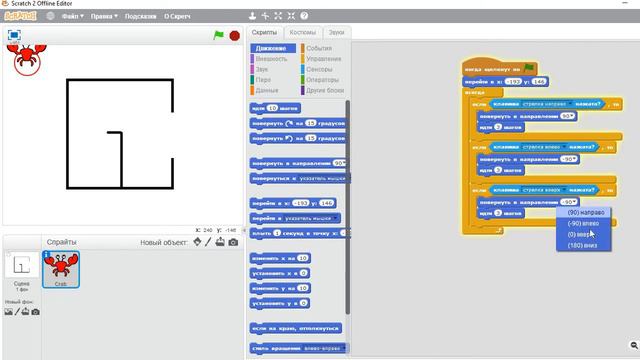Paint a new backdrop icon
The image size is (640, 360).
17,312
